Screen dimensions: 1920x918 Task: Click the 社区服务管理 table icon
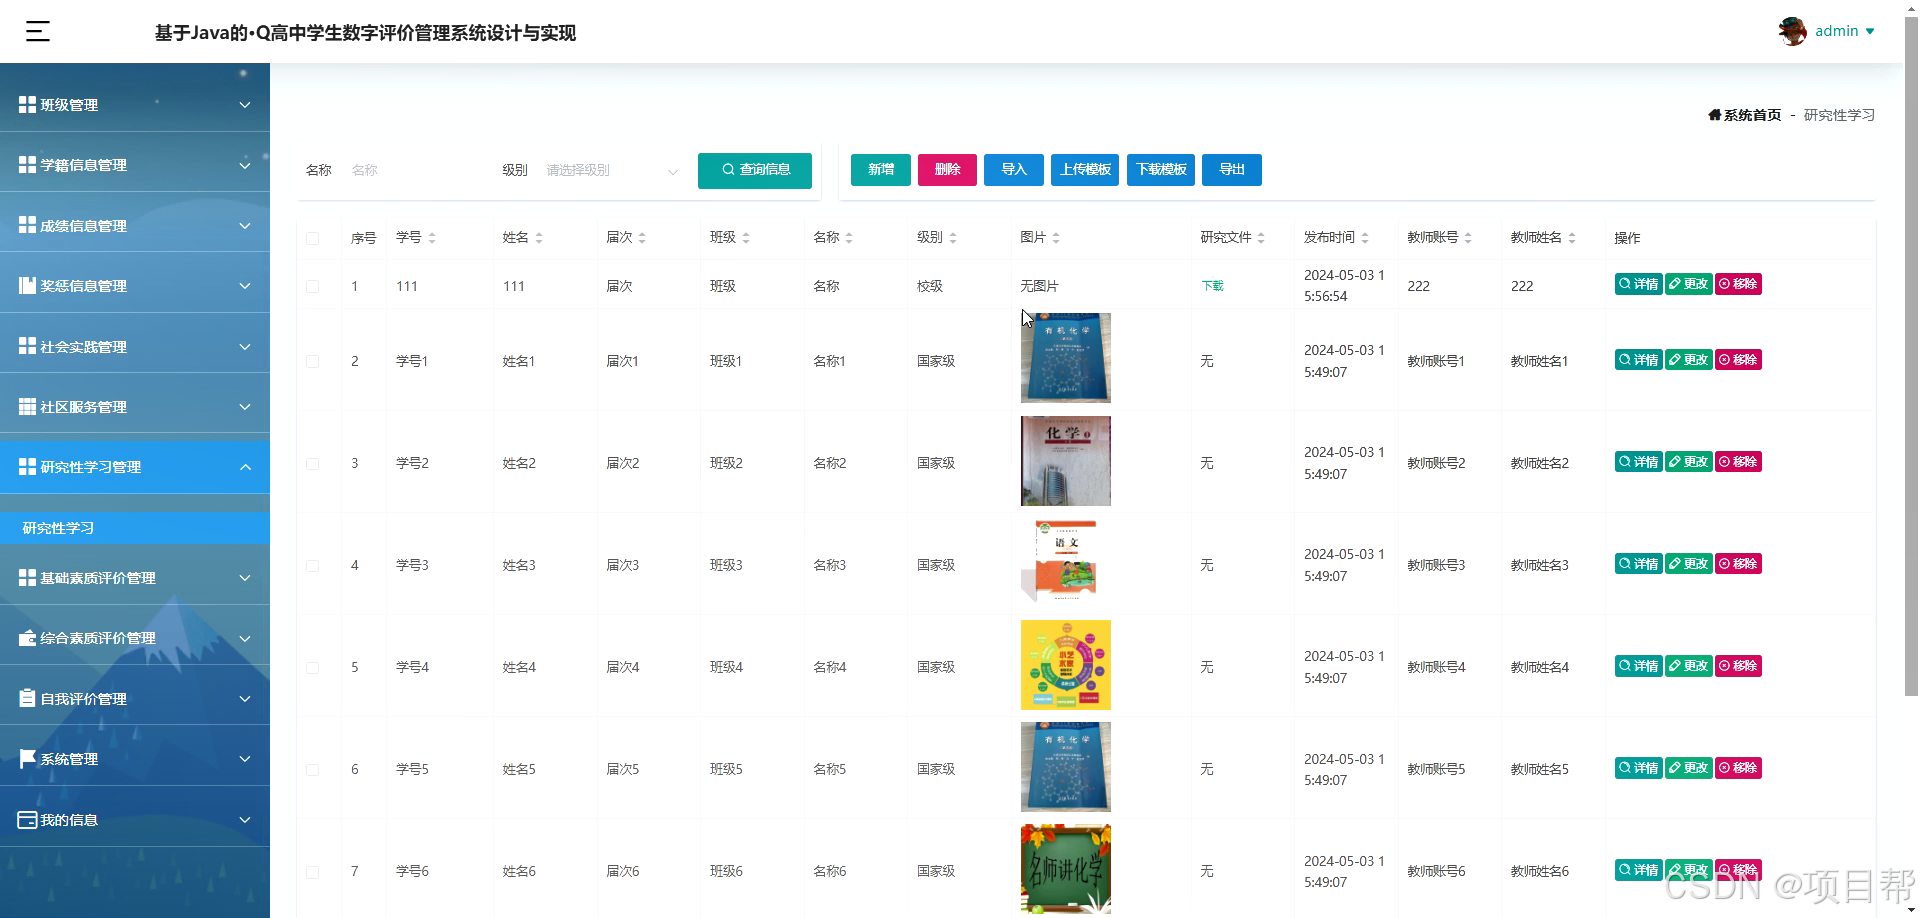pos(27,407)
